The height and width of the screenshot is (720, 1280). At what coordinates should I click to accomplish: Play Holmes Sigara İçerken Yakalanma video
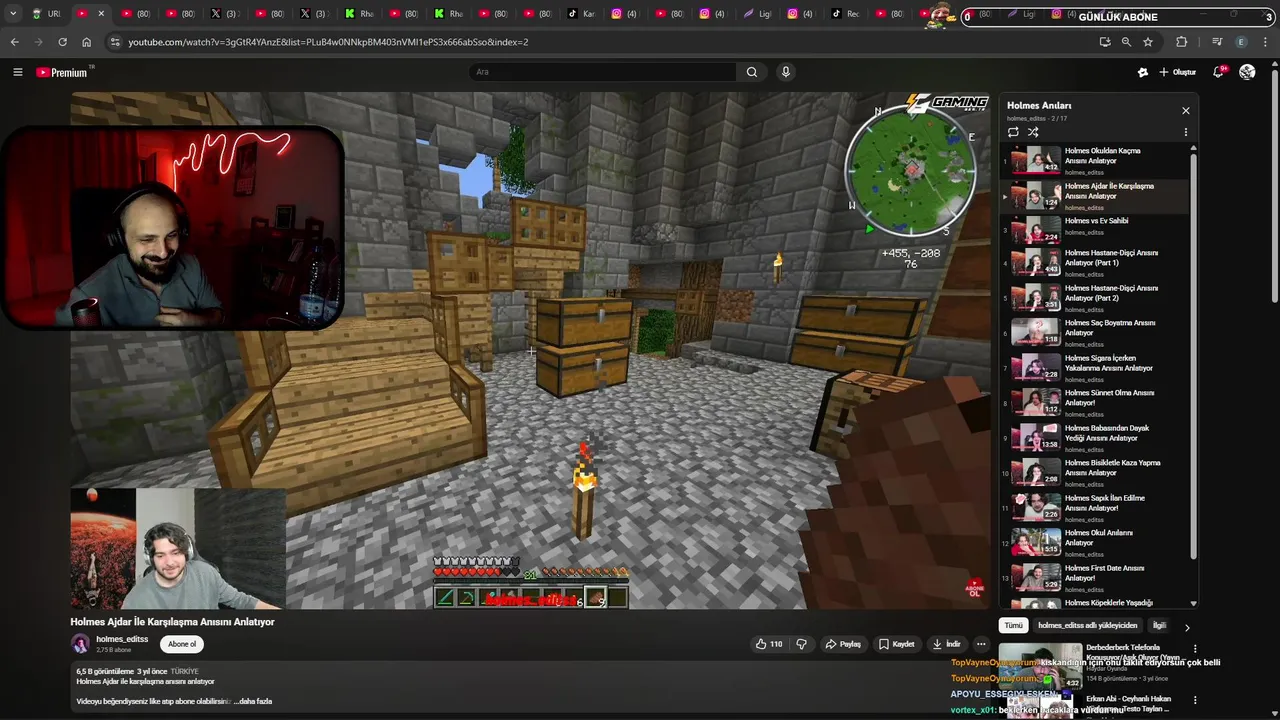[x=1096, y=368]
